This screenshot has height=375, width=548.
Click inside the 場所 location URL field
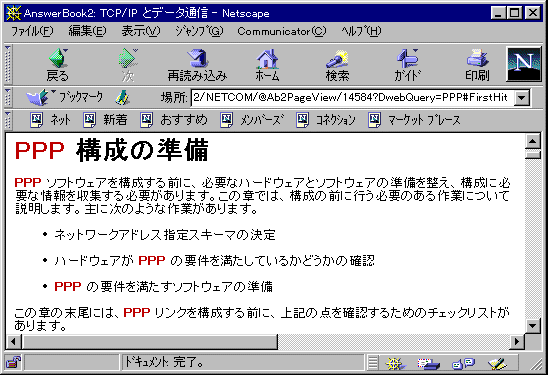pos(352,98)
